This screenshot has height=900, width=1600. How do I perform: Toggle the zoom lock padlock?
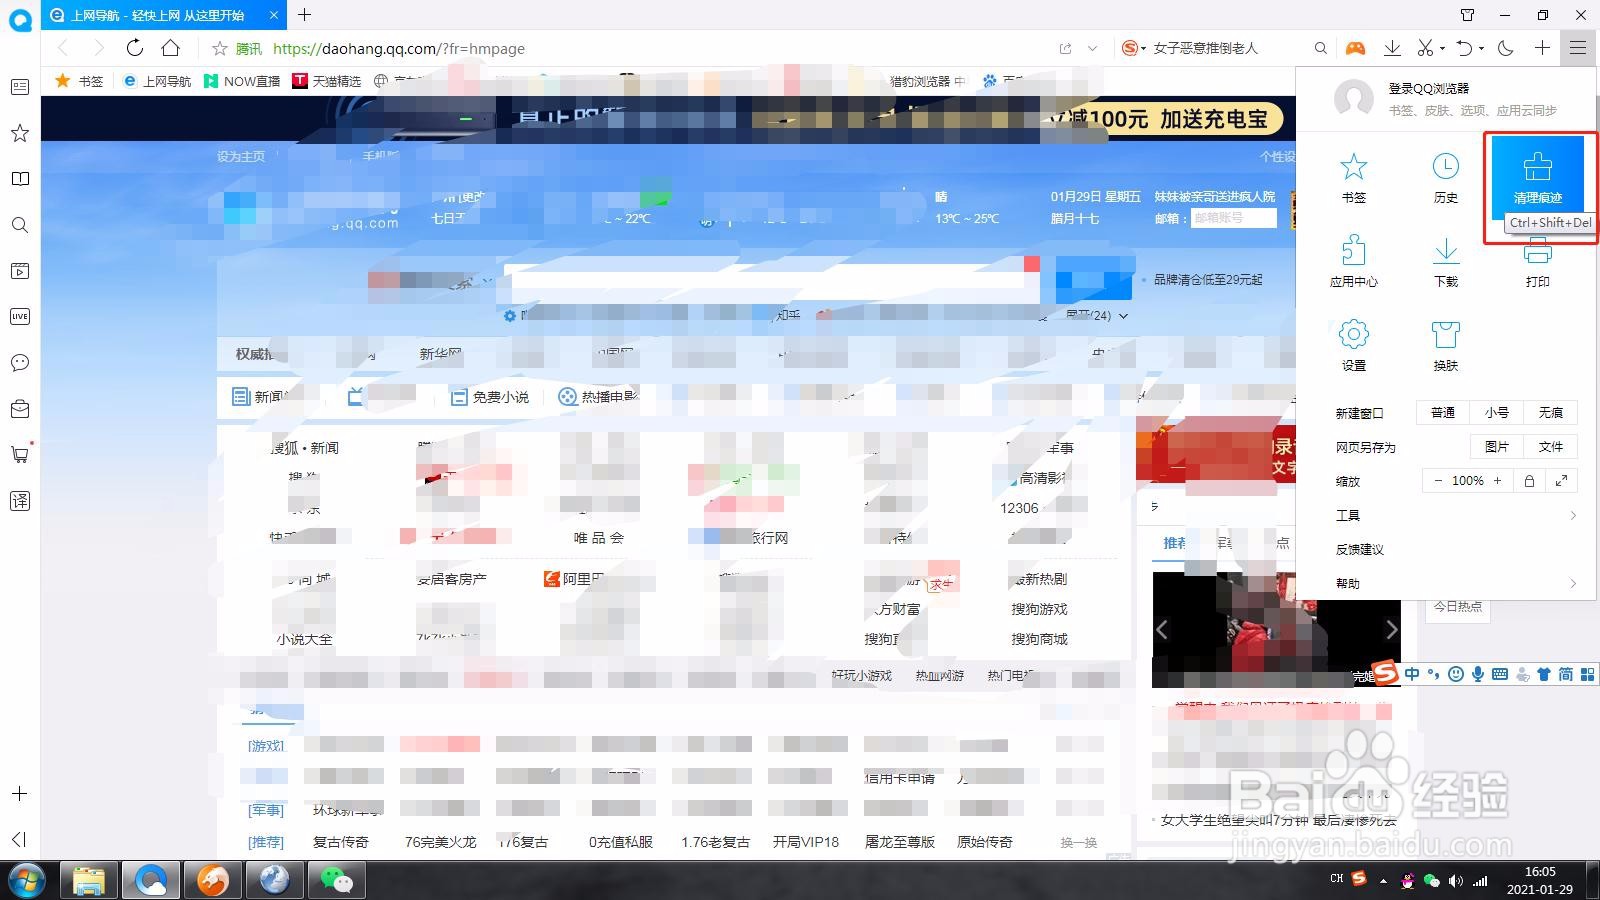click(x=1528, y=480)
